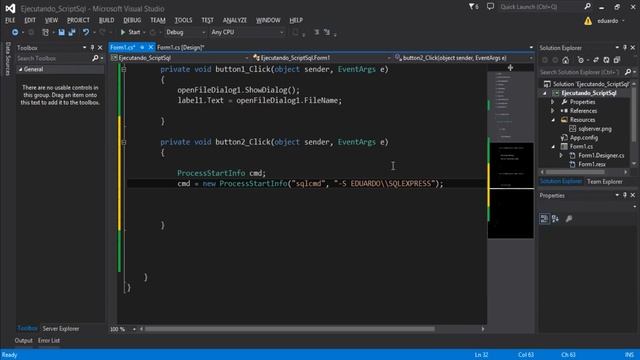
Task: Click the Start debugging button
Action: click(130, 32)
